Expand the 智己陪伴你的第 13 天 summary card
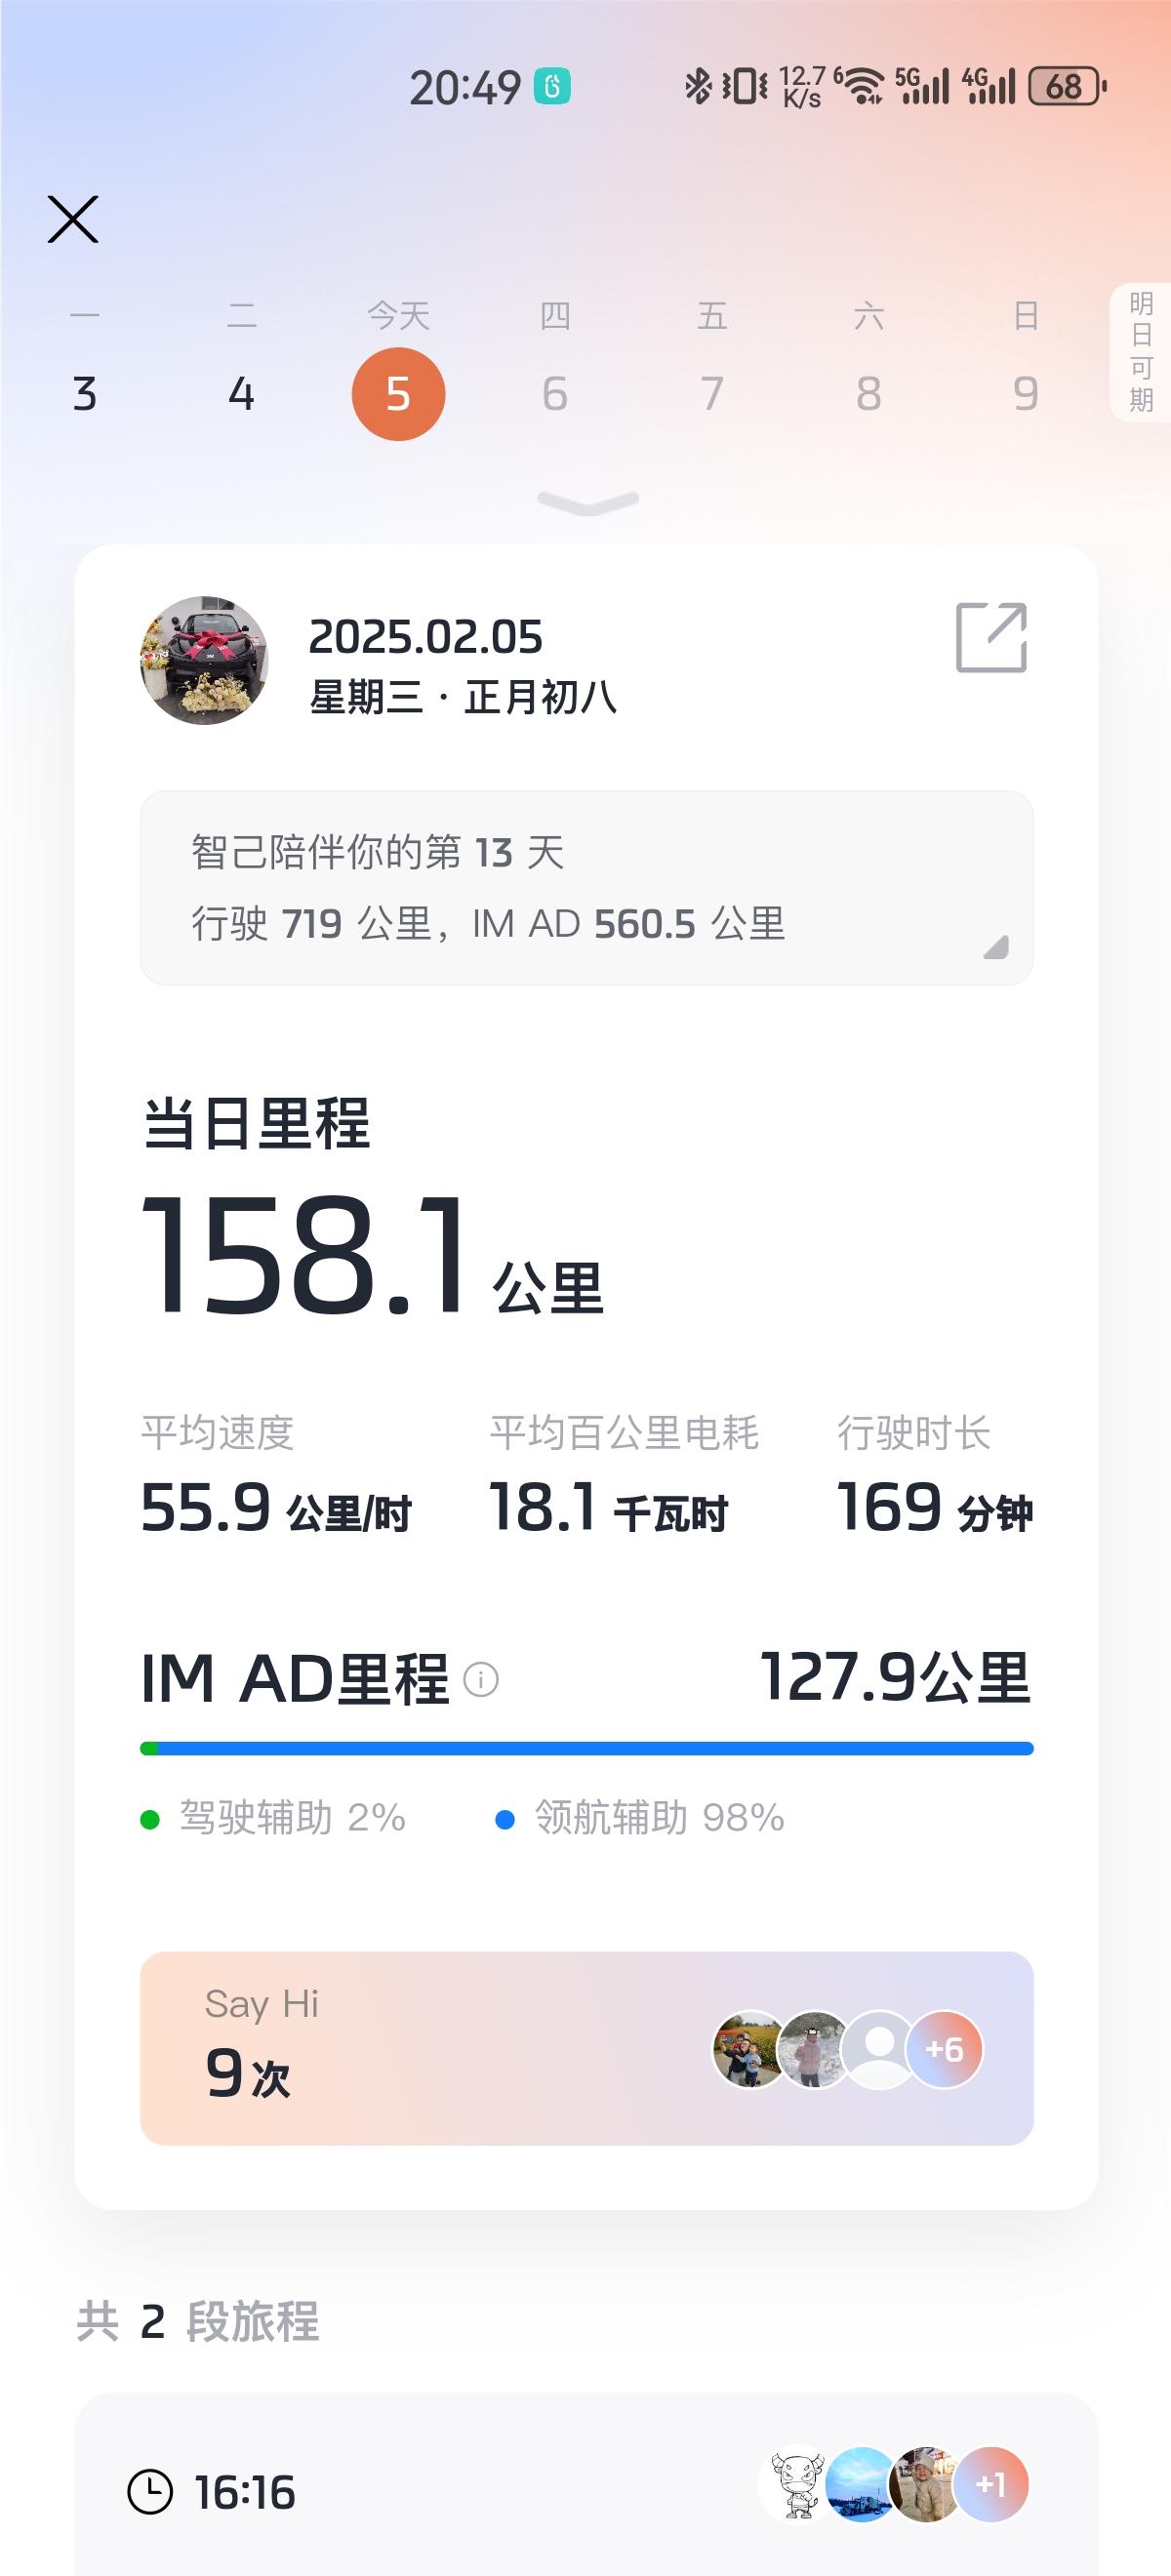The width and height of the screenshot is (1171, 2576). click(x=587, y=887)
